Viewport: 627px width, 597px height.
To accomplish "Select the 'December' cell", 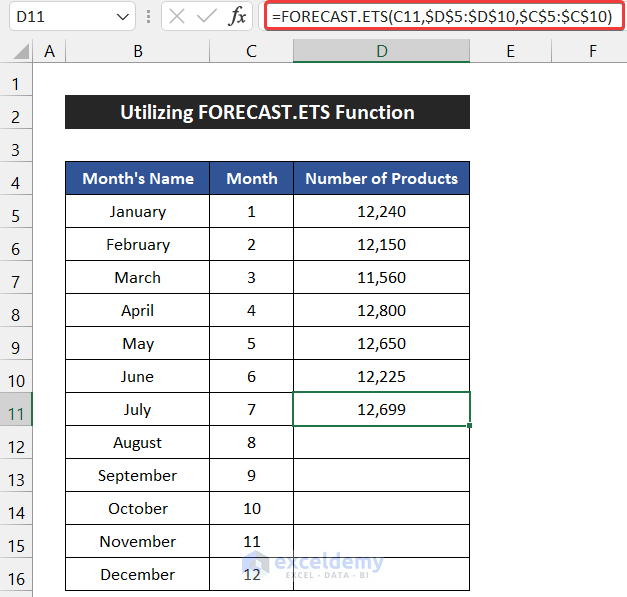I will click(137, 575).
